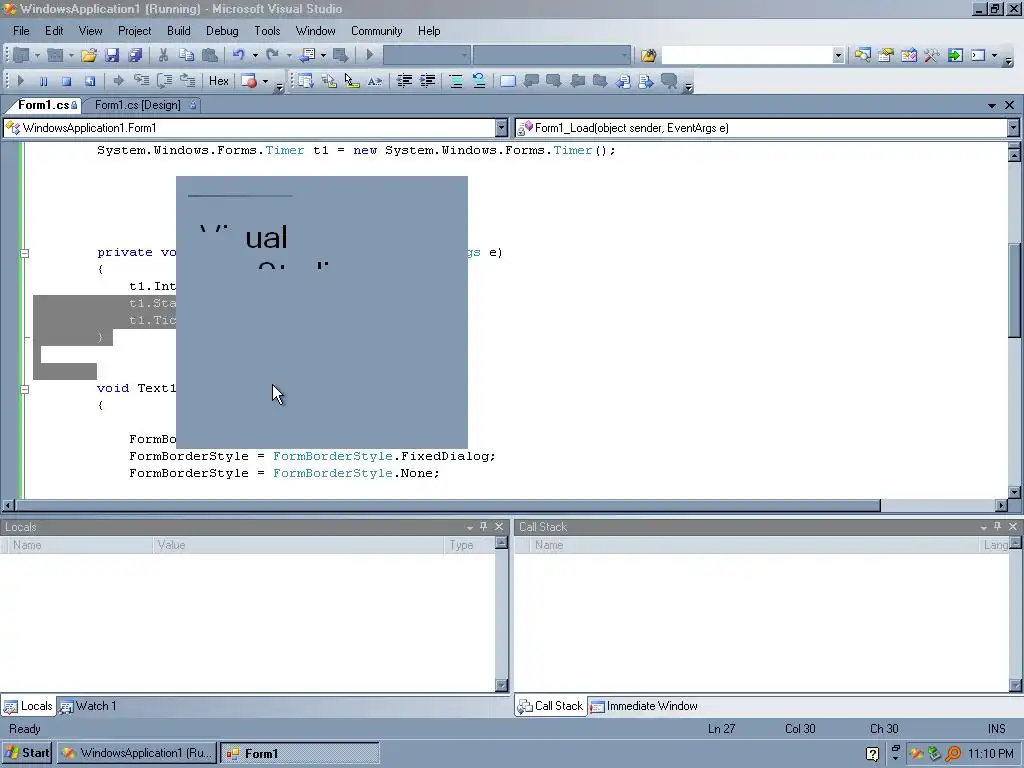Image resolution: width=1024 pixels, height=768 pixels.
Task: Open the Form1_Load members dropdown arrow
Action: pos(1013,128)
